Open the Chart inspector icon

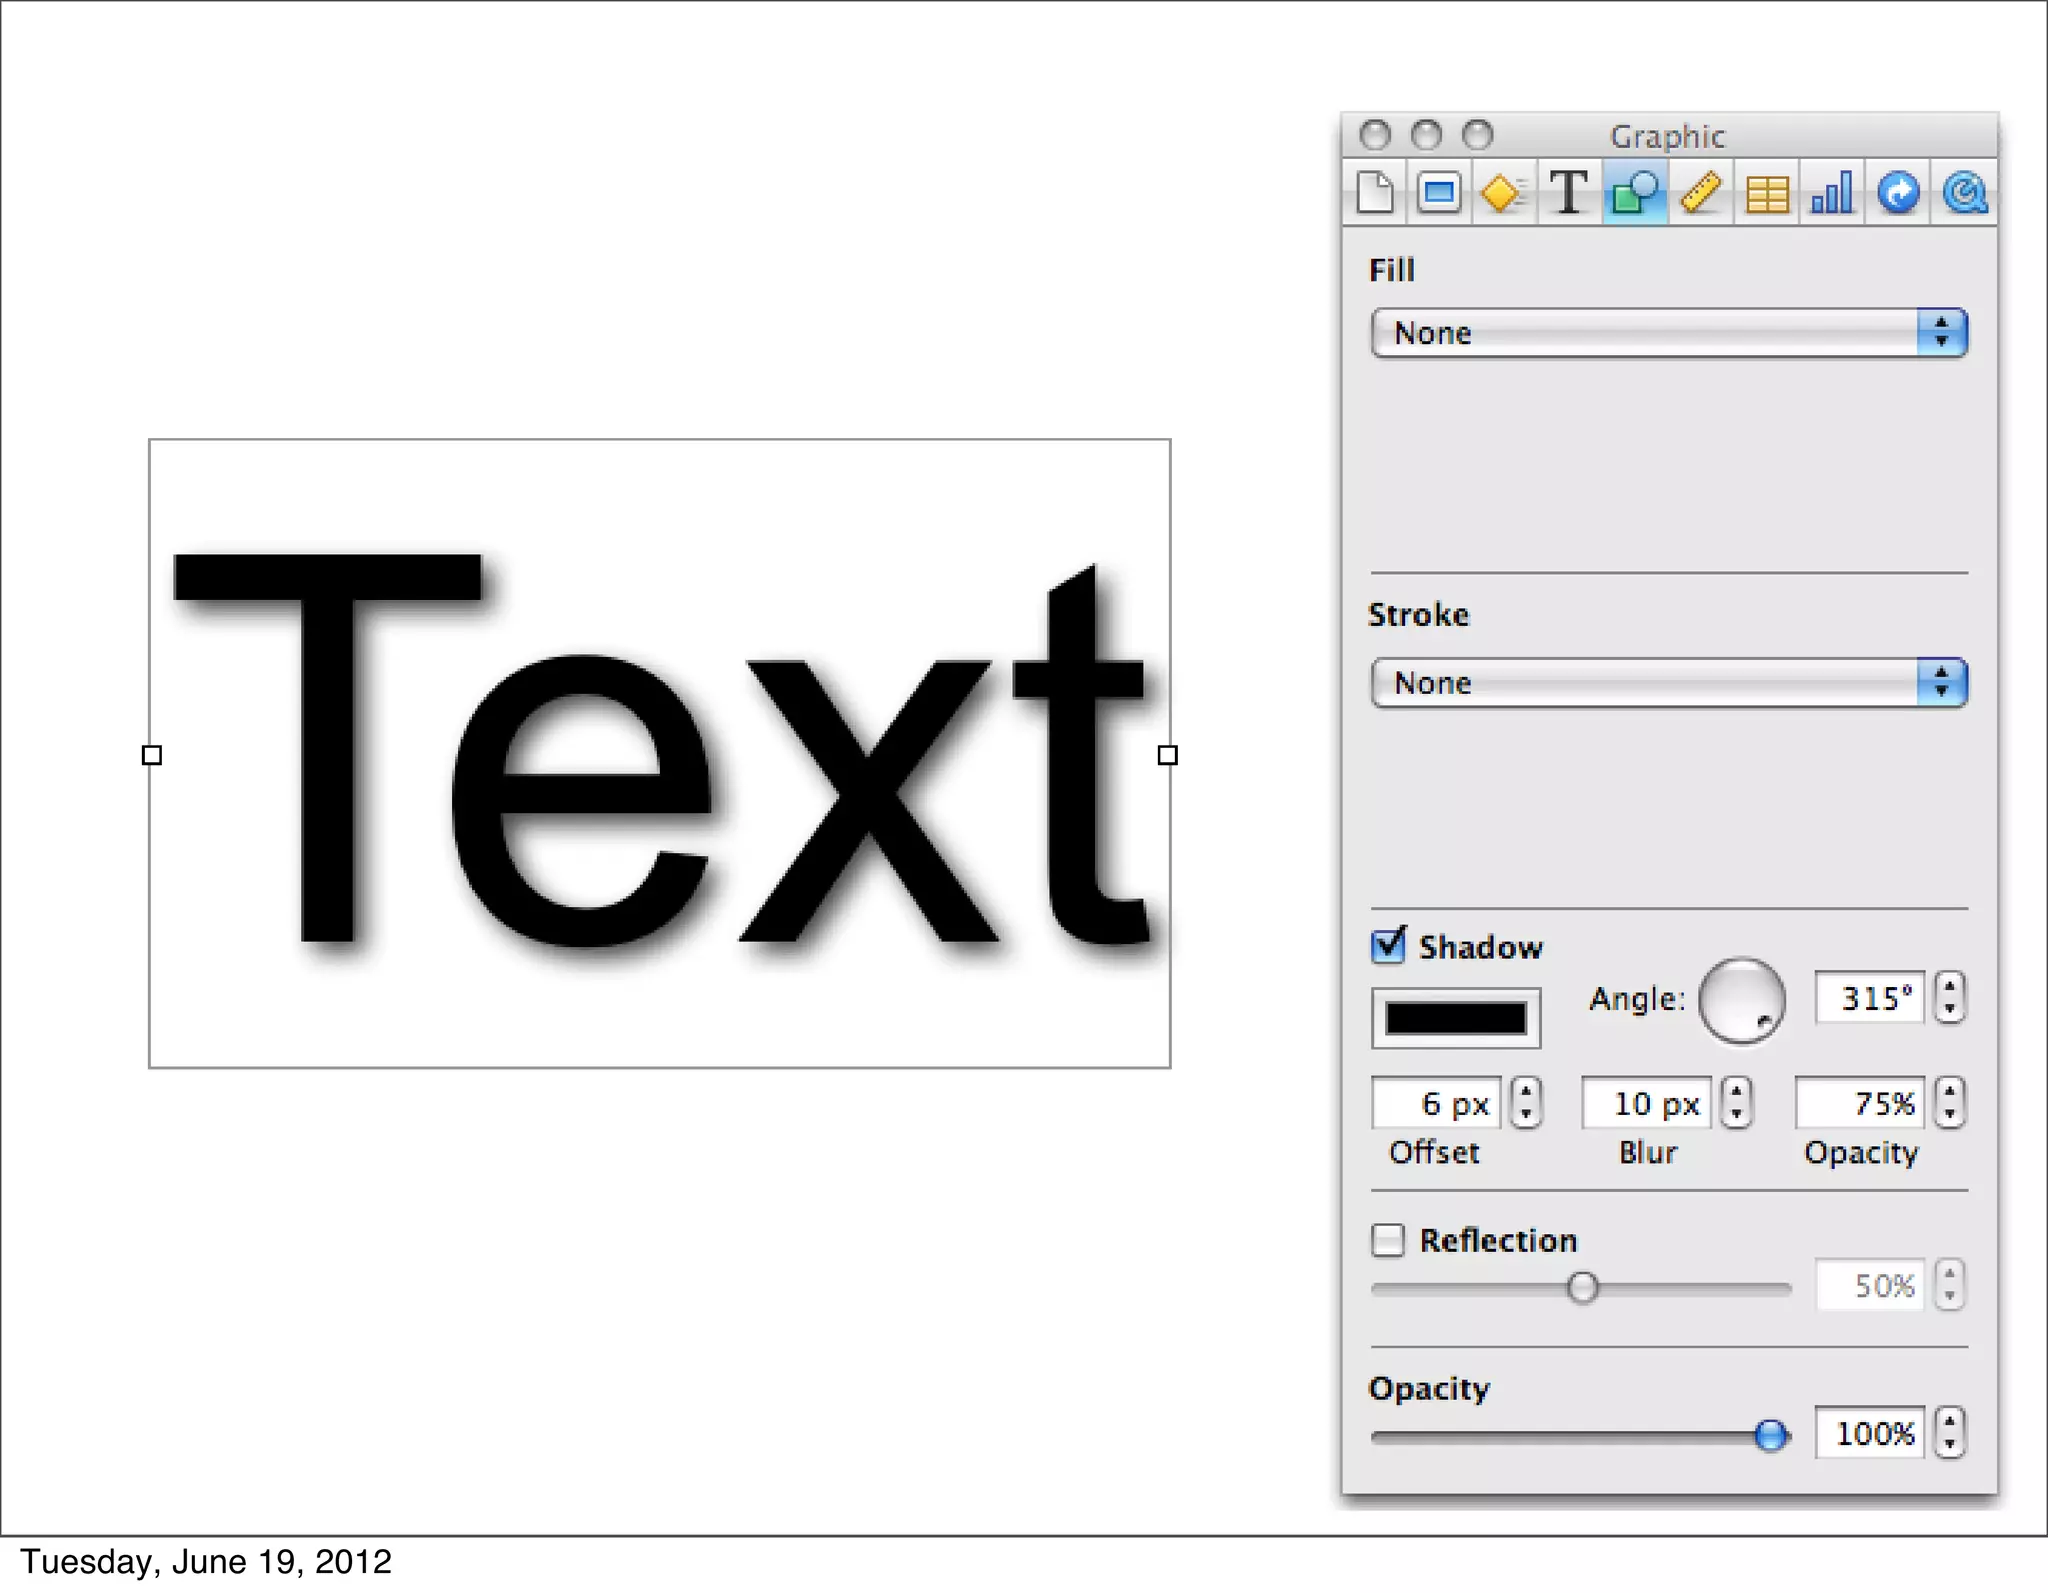[x=1832, y=193]
